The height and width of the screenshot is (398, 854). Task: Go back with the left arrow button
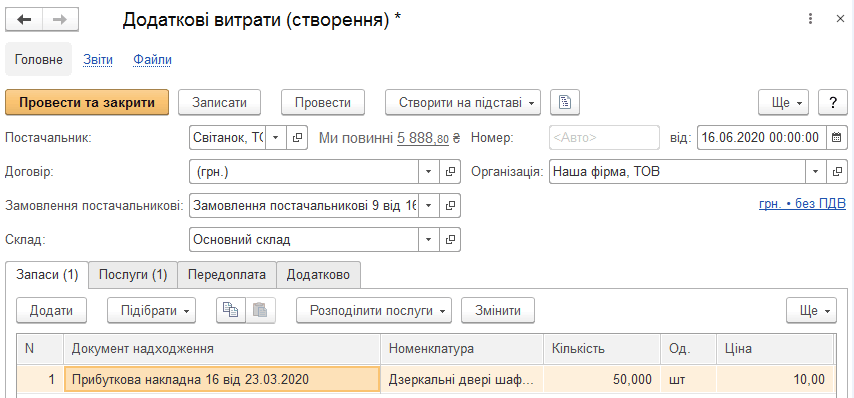pos(24,20)
